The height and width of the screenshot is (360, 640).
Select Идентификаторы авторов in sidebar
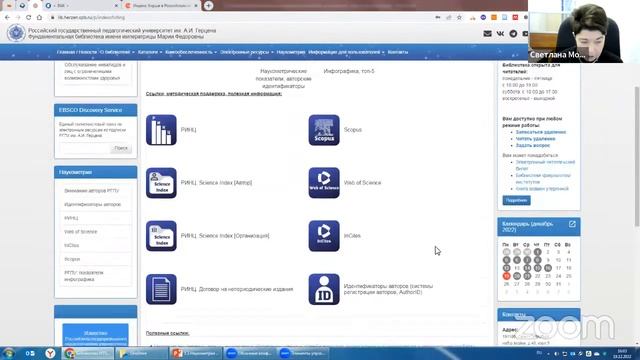pos(93,204)
